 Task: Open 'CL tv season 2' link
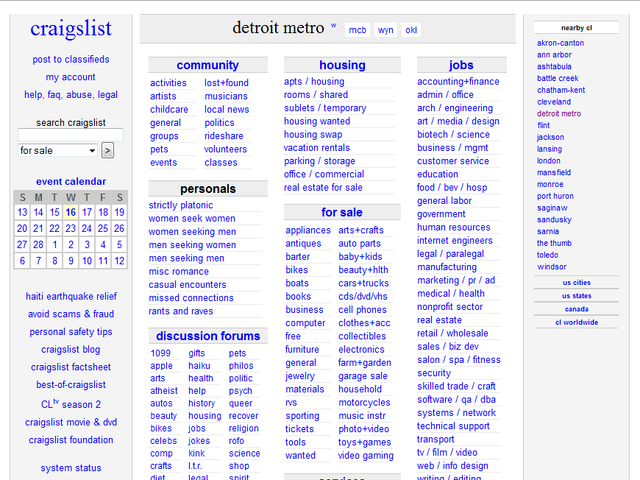71,404
